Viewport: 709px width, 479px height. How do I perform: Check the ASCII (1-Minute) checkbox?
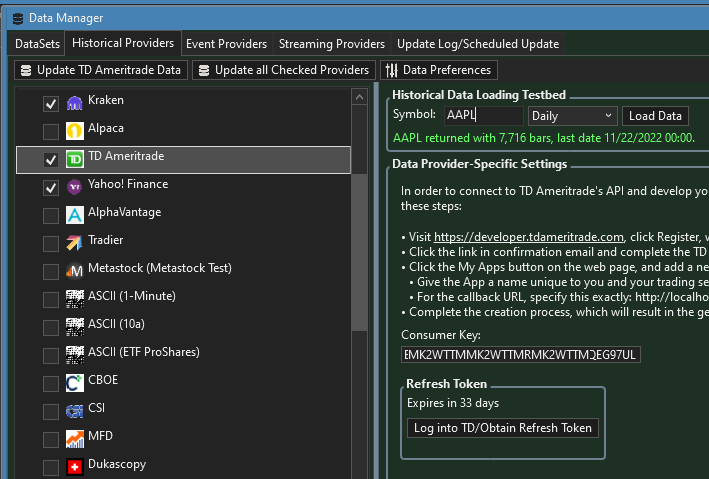coord(50,300)
